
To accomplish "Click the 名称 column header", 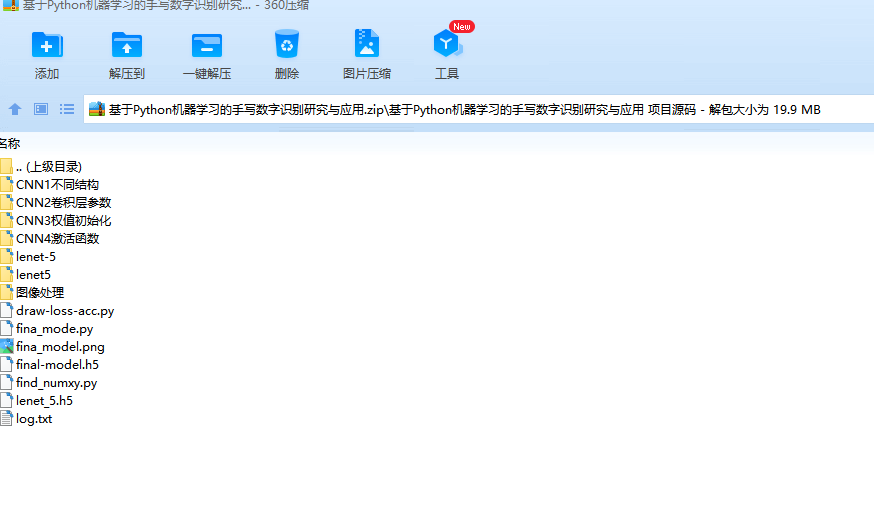I will pyautogui.click(x=9, y=144).
